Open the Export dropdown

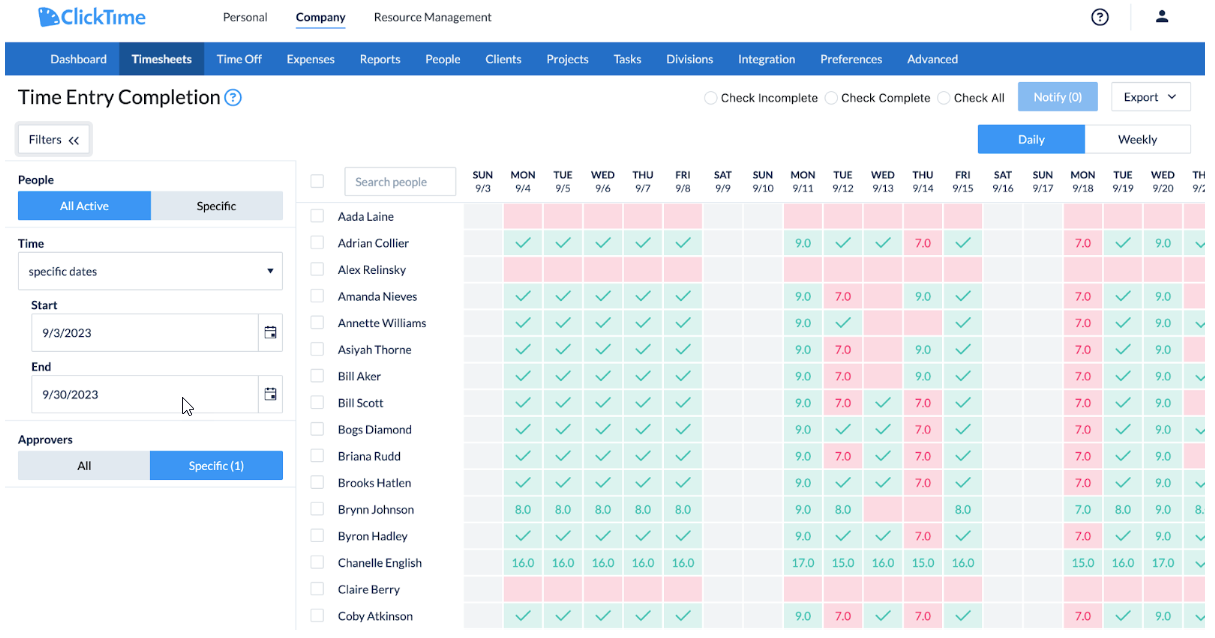1150,96
